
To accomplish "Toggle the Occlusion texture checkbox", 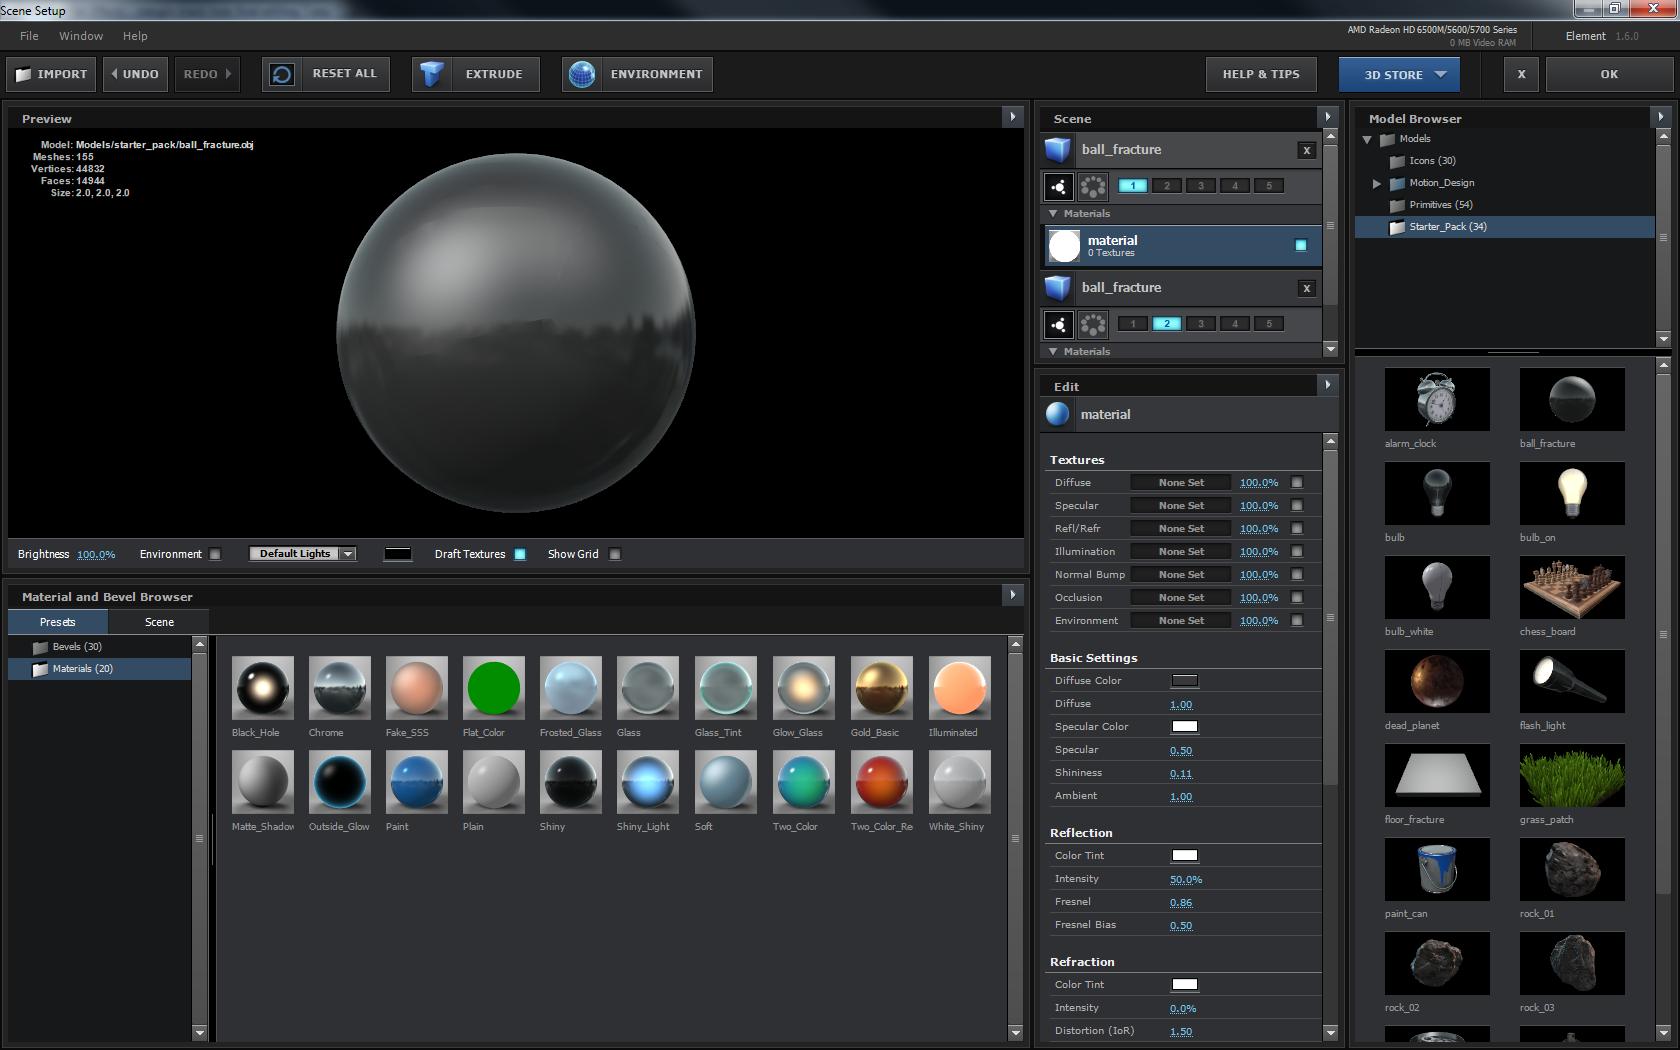I will point(1297,597).
